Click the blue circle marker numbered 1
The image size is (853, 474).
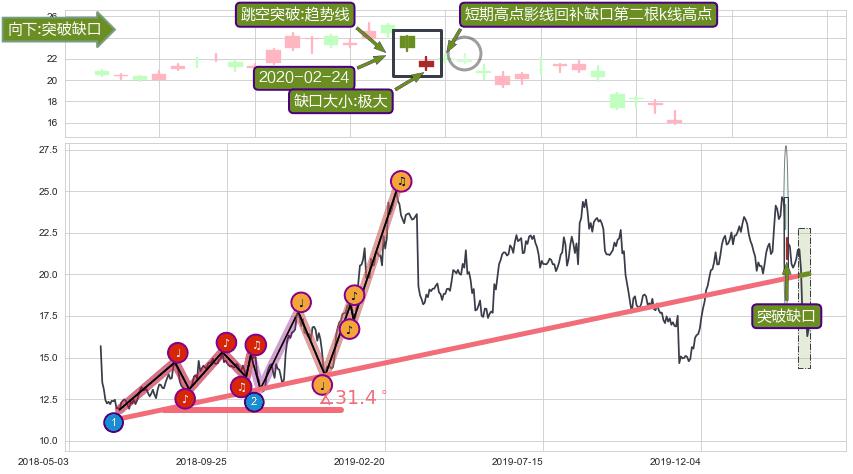(x=114, y=422)
